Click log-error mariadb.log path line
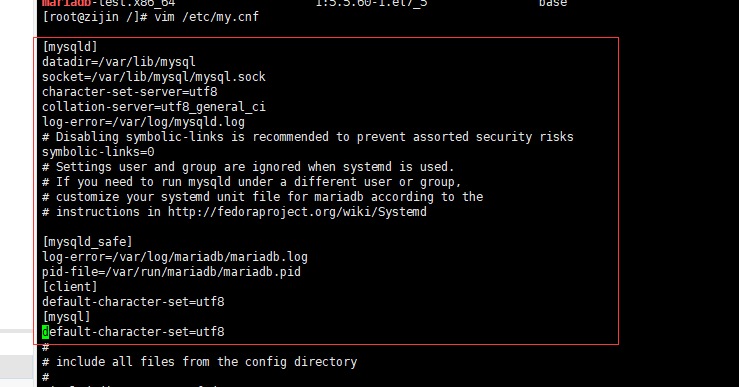 175,257
